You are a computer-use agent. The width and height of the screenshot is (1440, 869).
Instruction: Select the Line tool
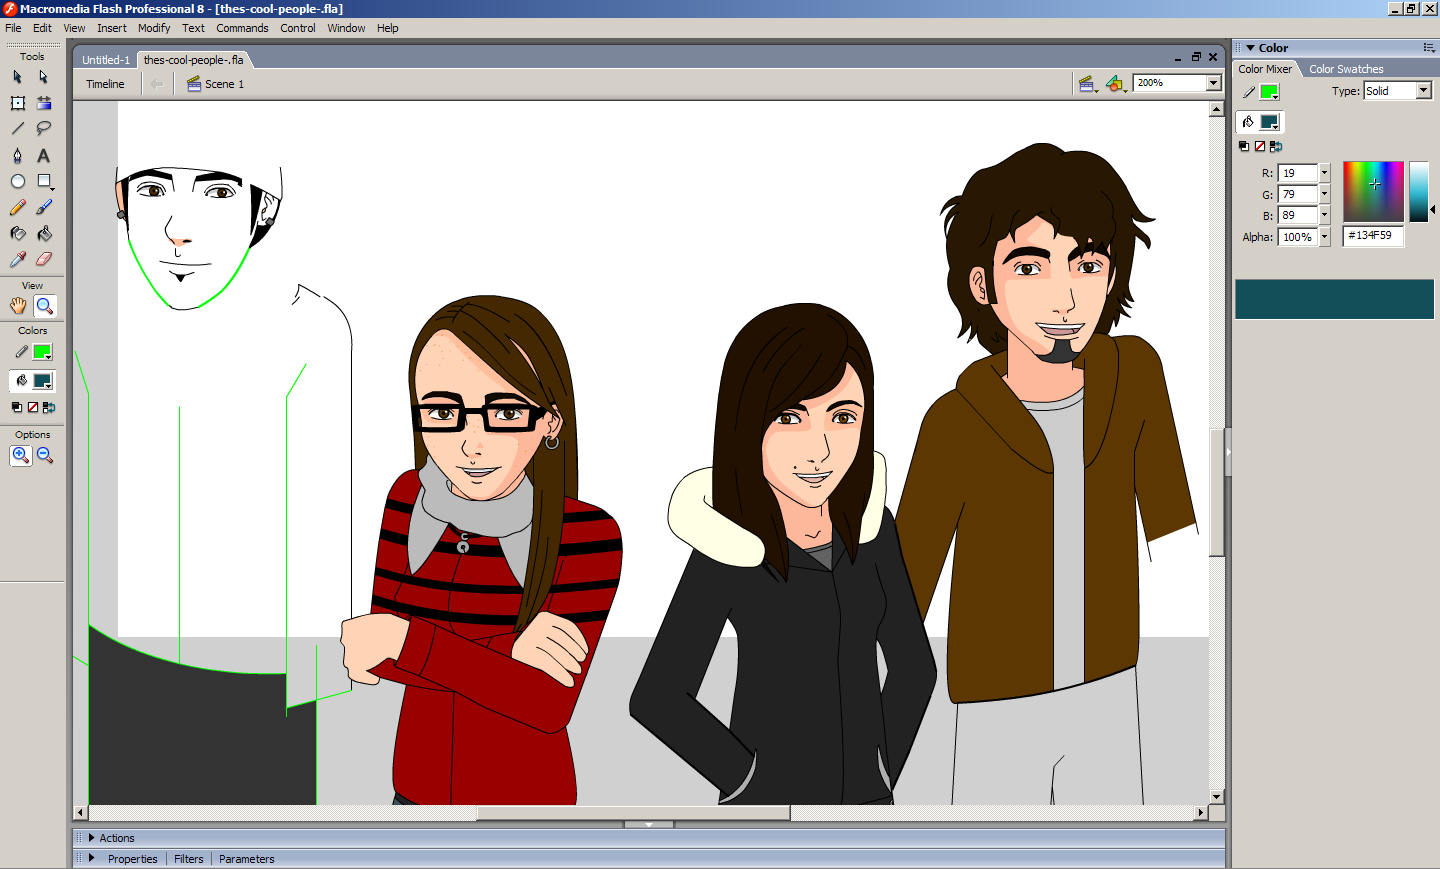click(x=17, y=128)
